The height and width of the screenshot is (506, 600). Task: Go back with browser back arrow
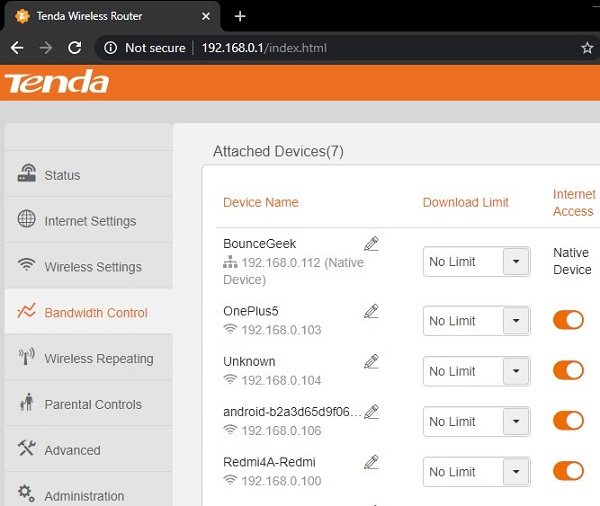point(17,48)
